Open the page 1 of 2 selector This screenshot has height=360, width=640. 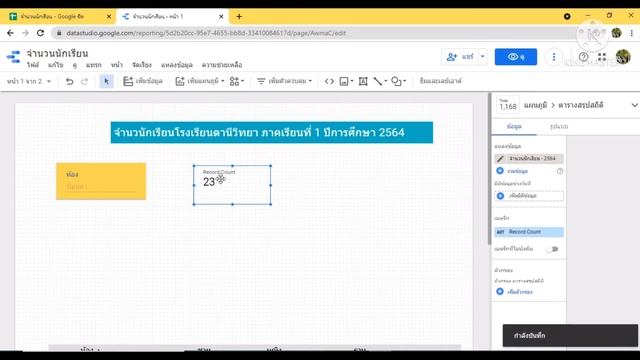point(29,81)
